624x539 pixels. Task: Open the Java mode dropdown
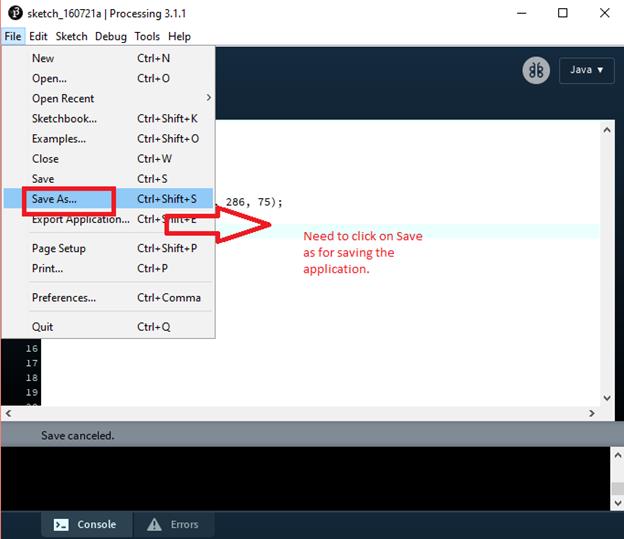(x=587, y=70)
